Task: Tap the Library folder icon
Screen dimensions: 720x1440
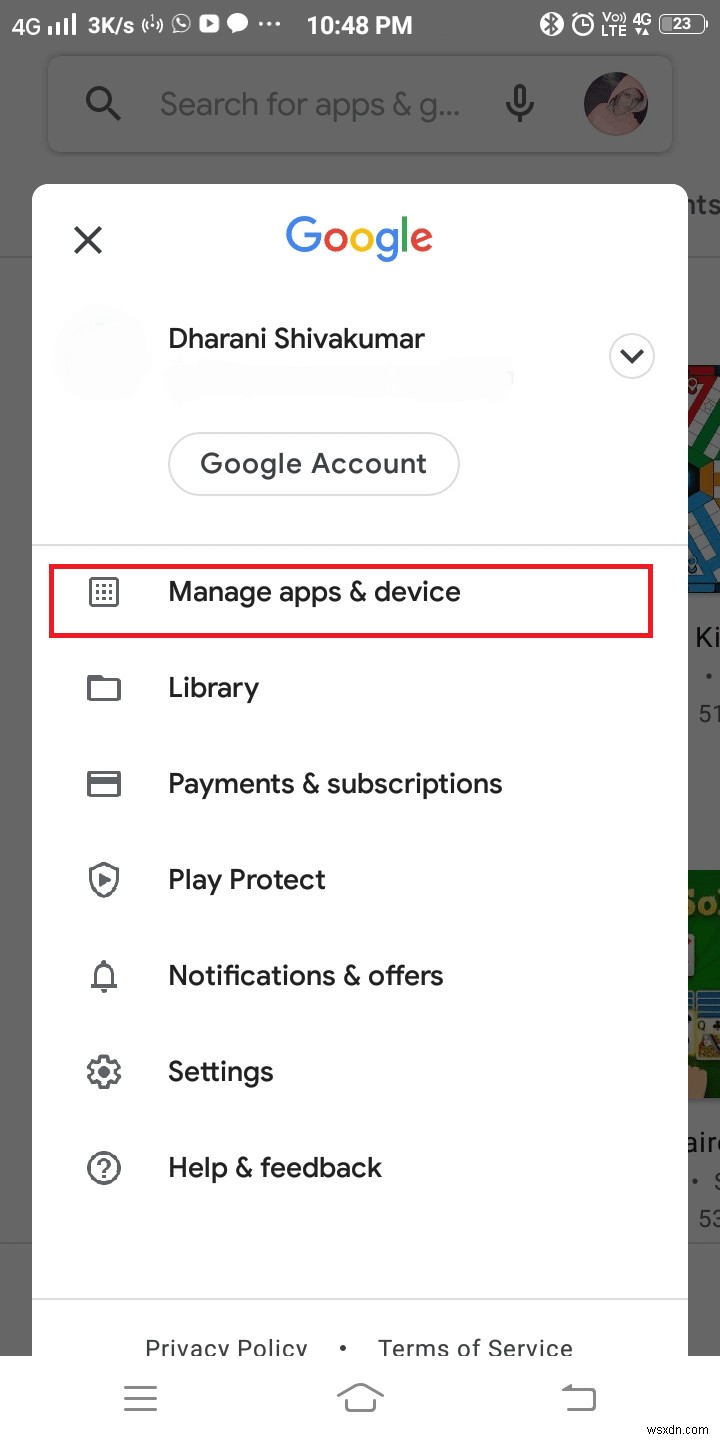Action: coord(104,688)
